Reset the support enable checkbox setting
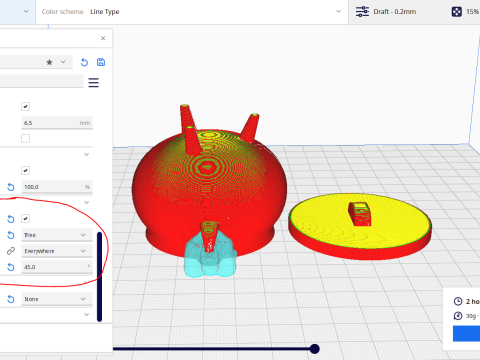The width and height of the screenshot is (480, 360). coord(11,219)
